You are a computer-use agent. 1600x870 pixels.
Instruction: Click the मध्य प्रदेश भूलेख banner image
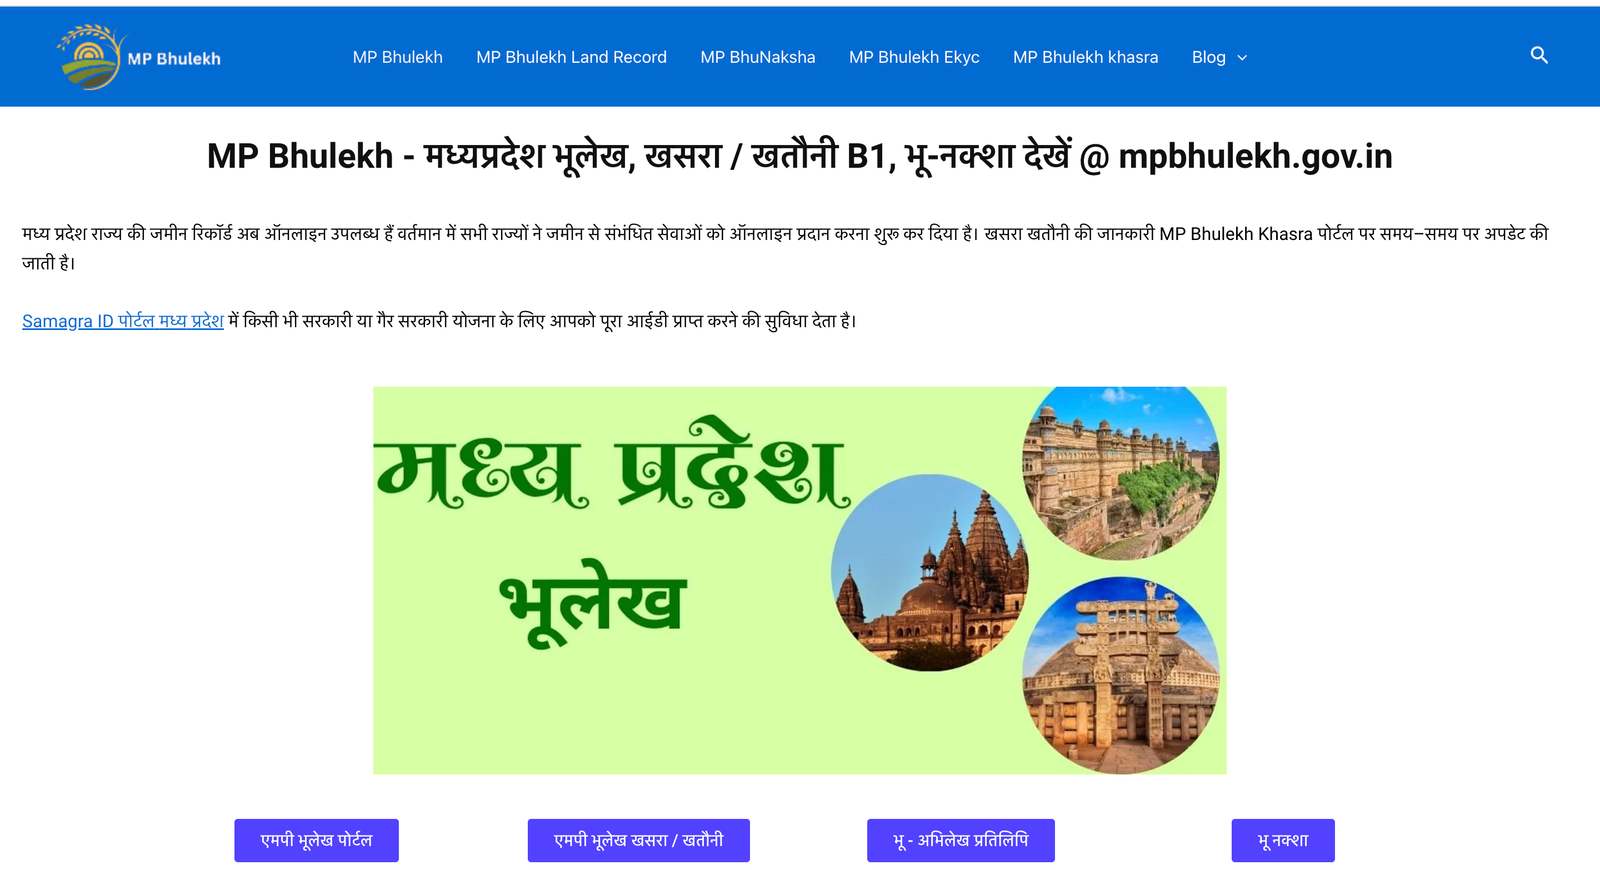[800, 580]
